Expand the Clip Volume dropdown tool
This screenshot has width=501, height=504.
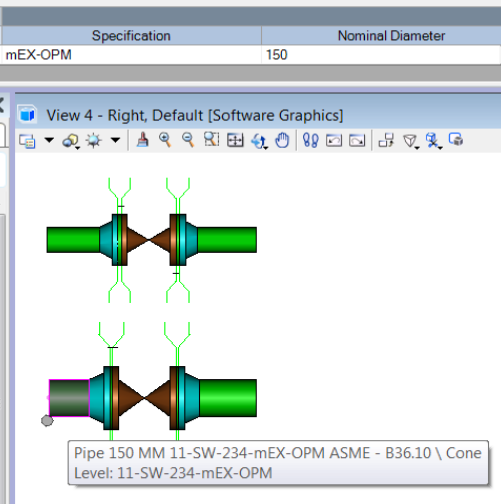click(410, 141)
